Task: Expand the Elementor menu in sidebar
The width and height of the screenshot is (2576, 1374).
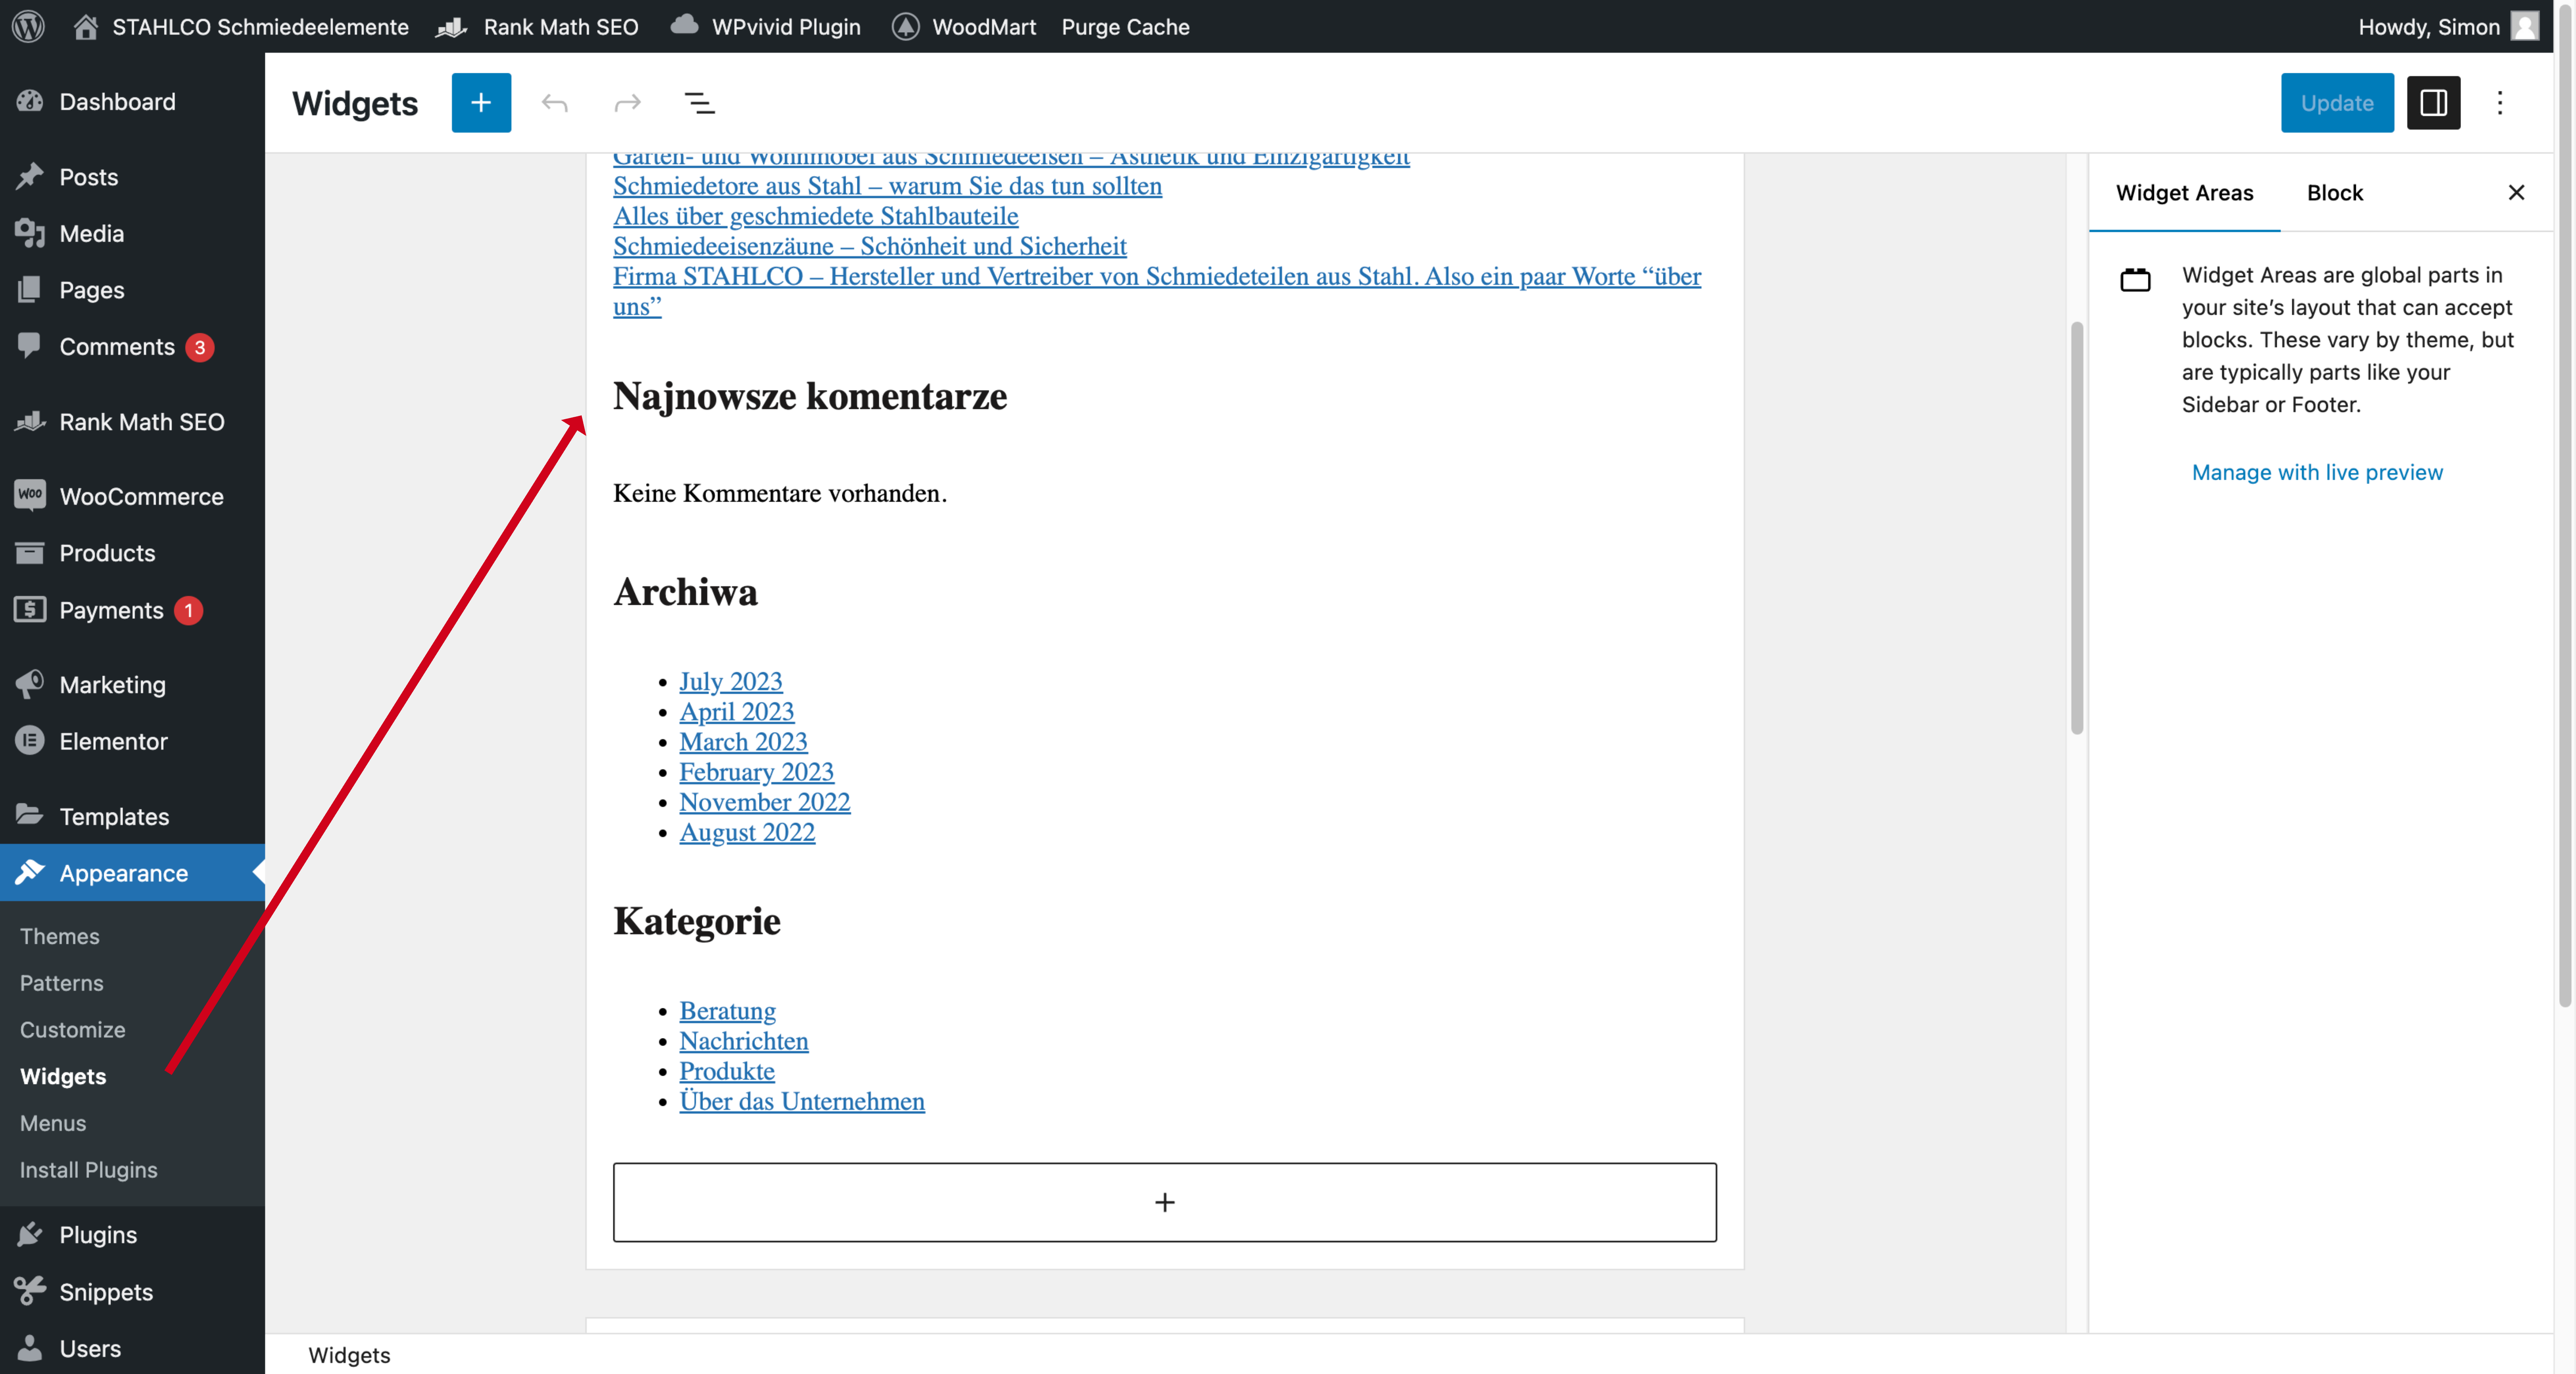Action: 113,741
